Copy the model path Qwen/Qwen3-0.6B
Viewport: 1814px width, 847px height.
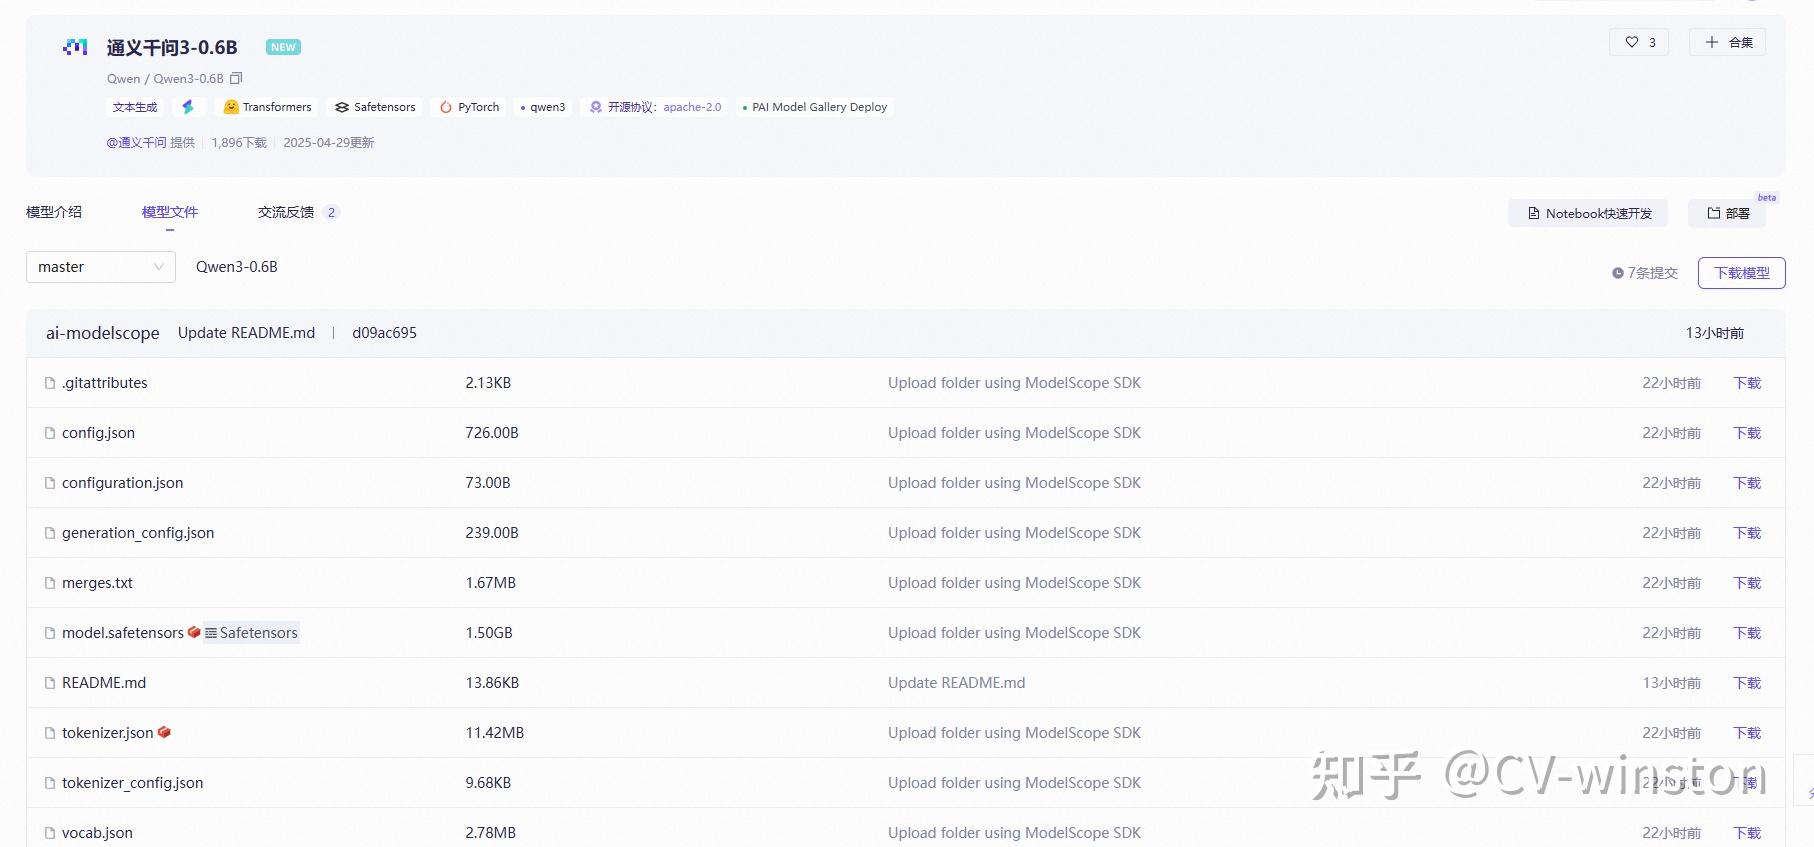[236, 78]
